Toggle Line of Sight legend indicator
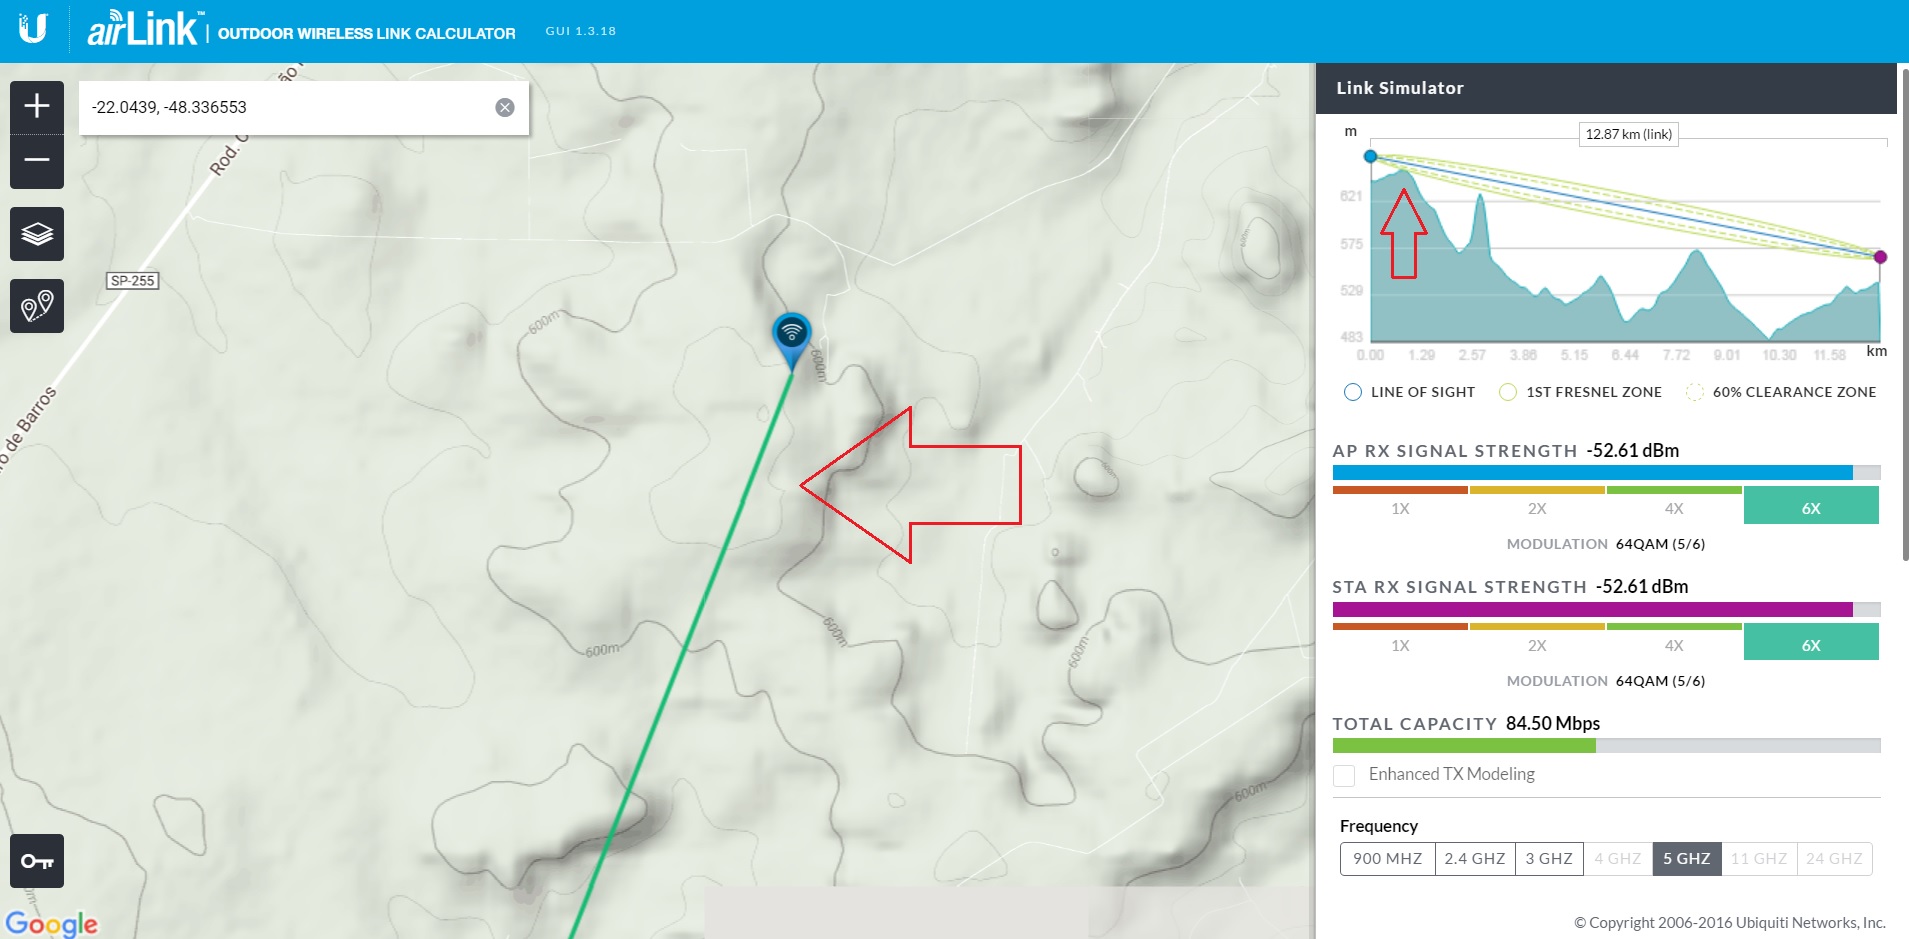The width and height of the screenshot is (1909, 939). point(1353,392)
